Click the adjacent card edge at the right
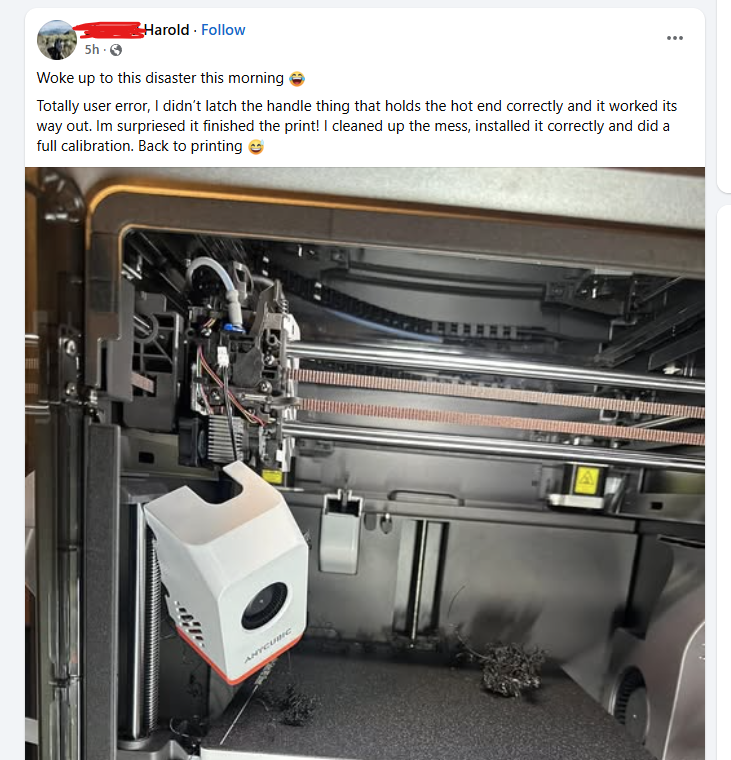 point(724,97)
